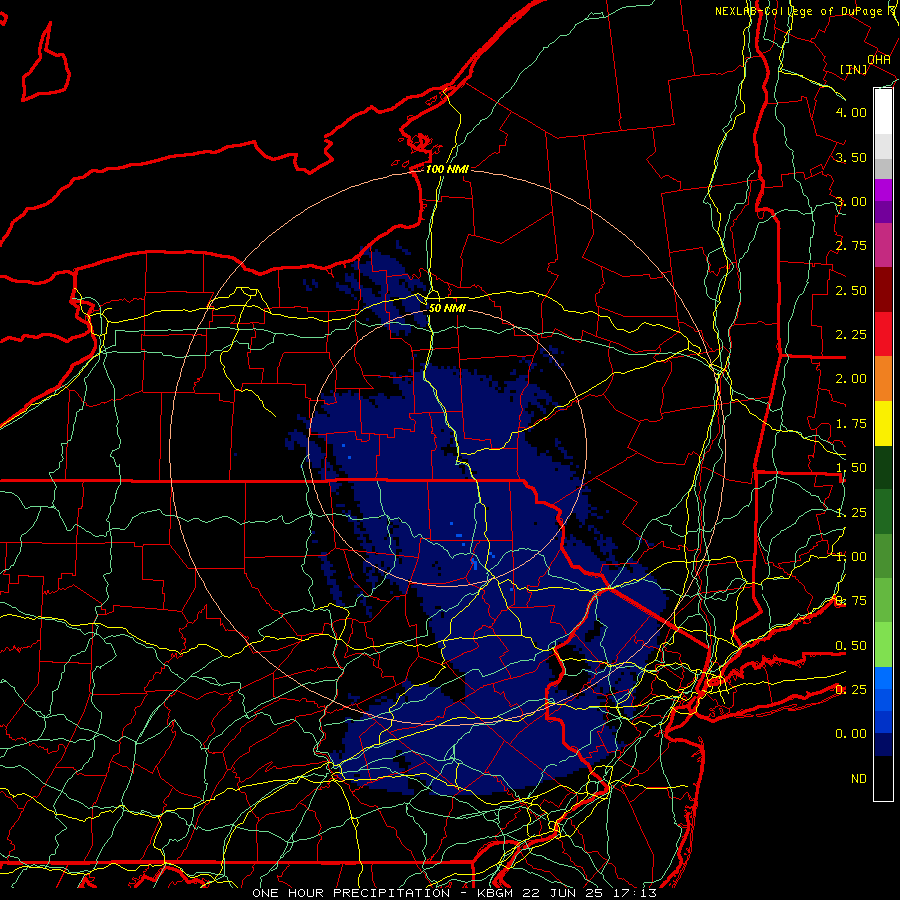The height and width of the screenshot is (900, 900).
Task: Click the 100 NMI range ring label
Action: click(x=447, y=169)
